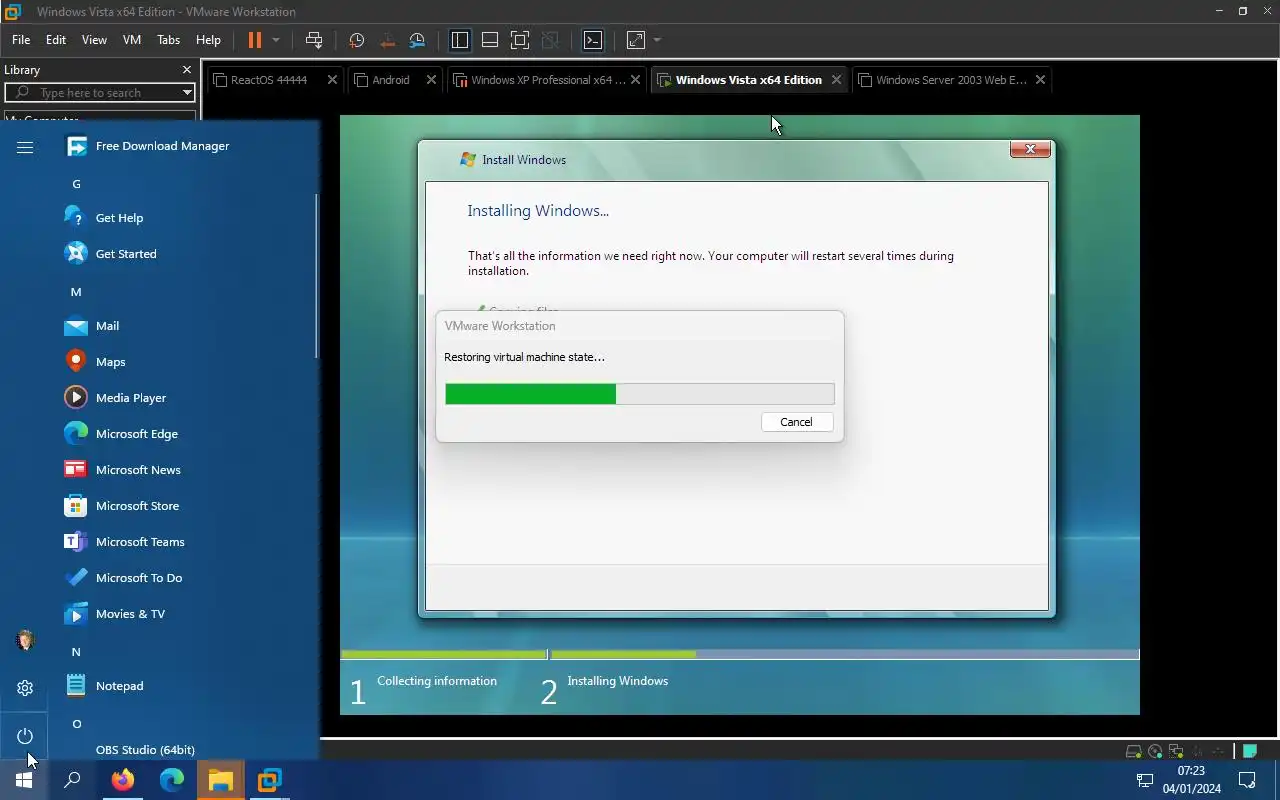Open the stretch mode dropdown arrow
Screen dimensions: 1280x800
[657, 40]
